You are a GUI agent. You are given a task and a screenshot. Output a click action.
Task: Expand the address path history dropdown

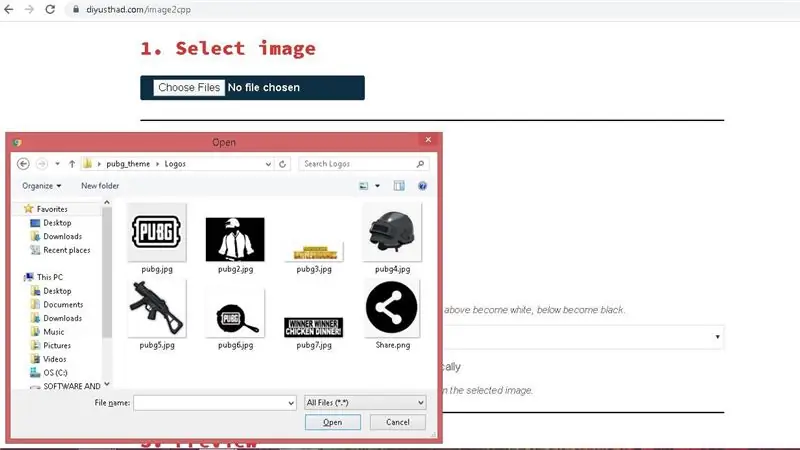268,164
